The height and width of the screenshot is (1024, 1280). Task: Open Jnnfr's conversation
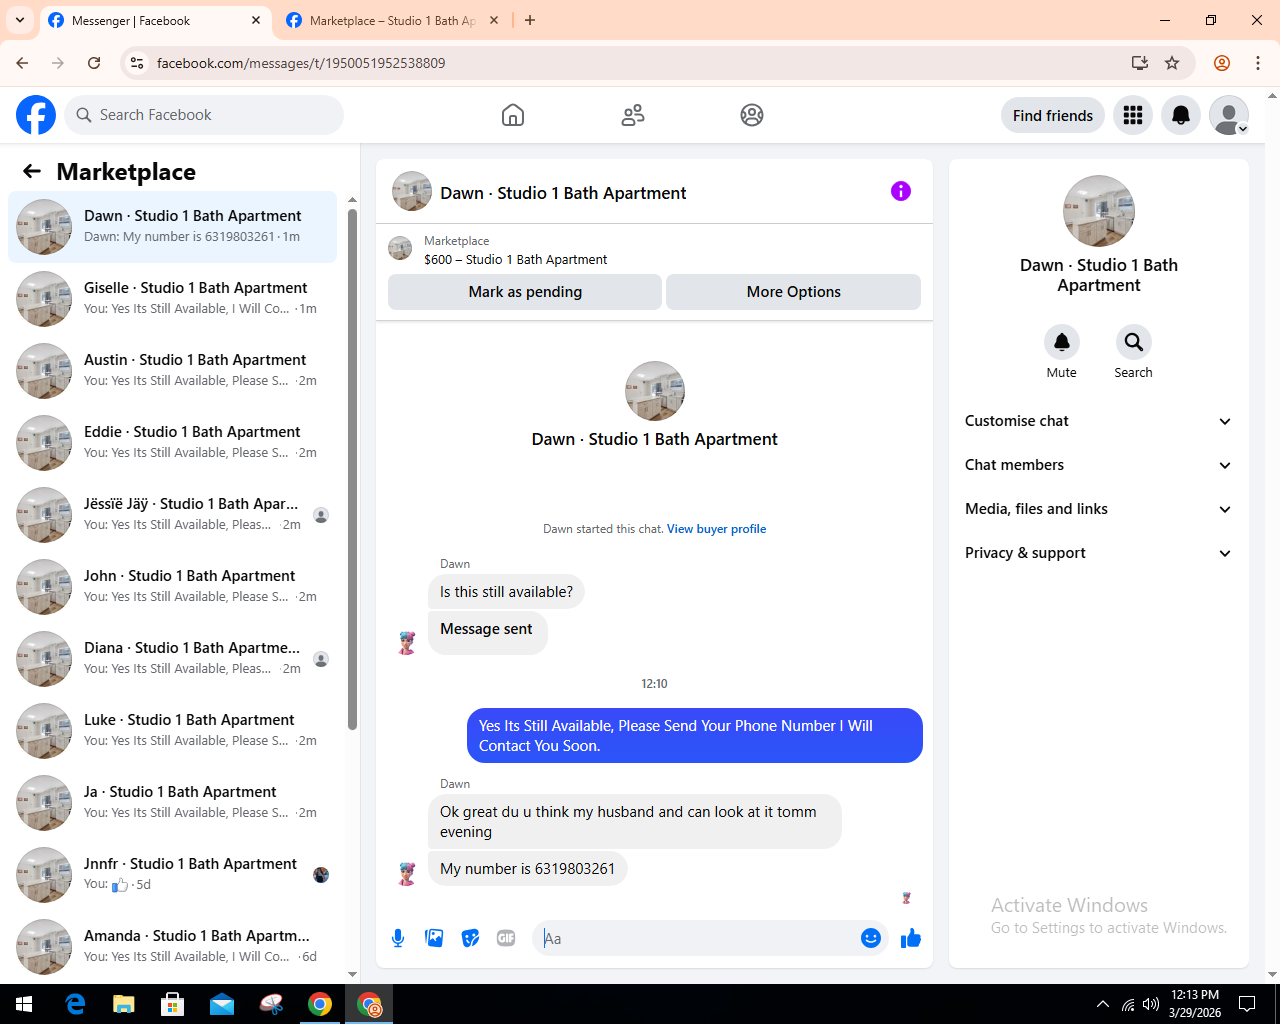click(173, 875)
